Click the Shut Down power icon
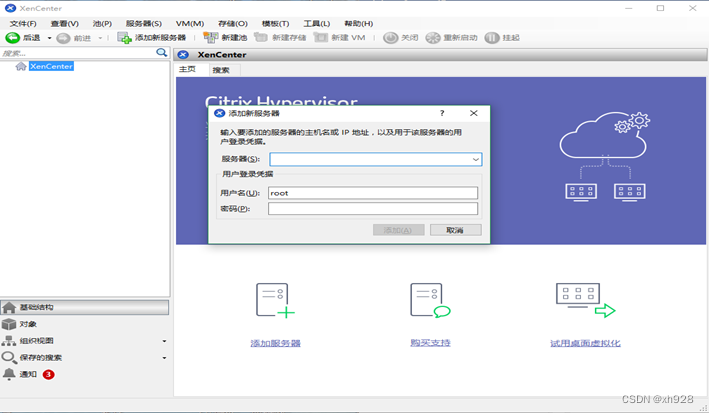This screenshot has width=709, height=413. [390, 38]
